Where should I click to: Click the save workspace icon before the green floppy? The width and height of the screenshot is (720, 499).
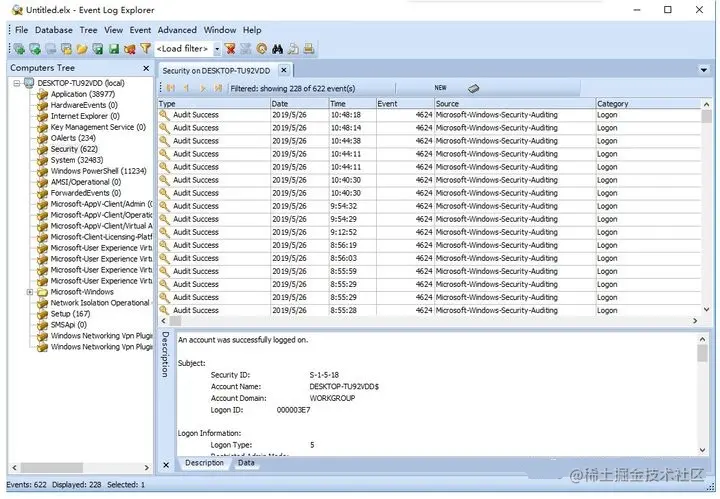pyautogui.click(x=98, y=48)
